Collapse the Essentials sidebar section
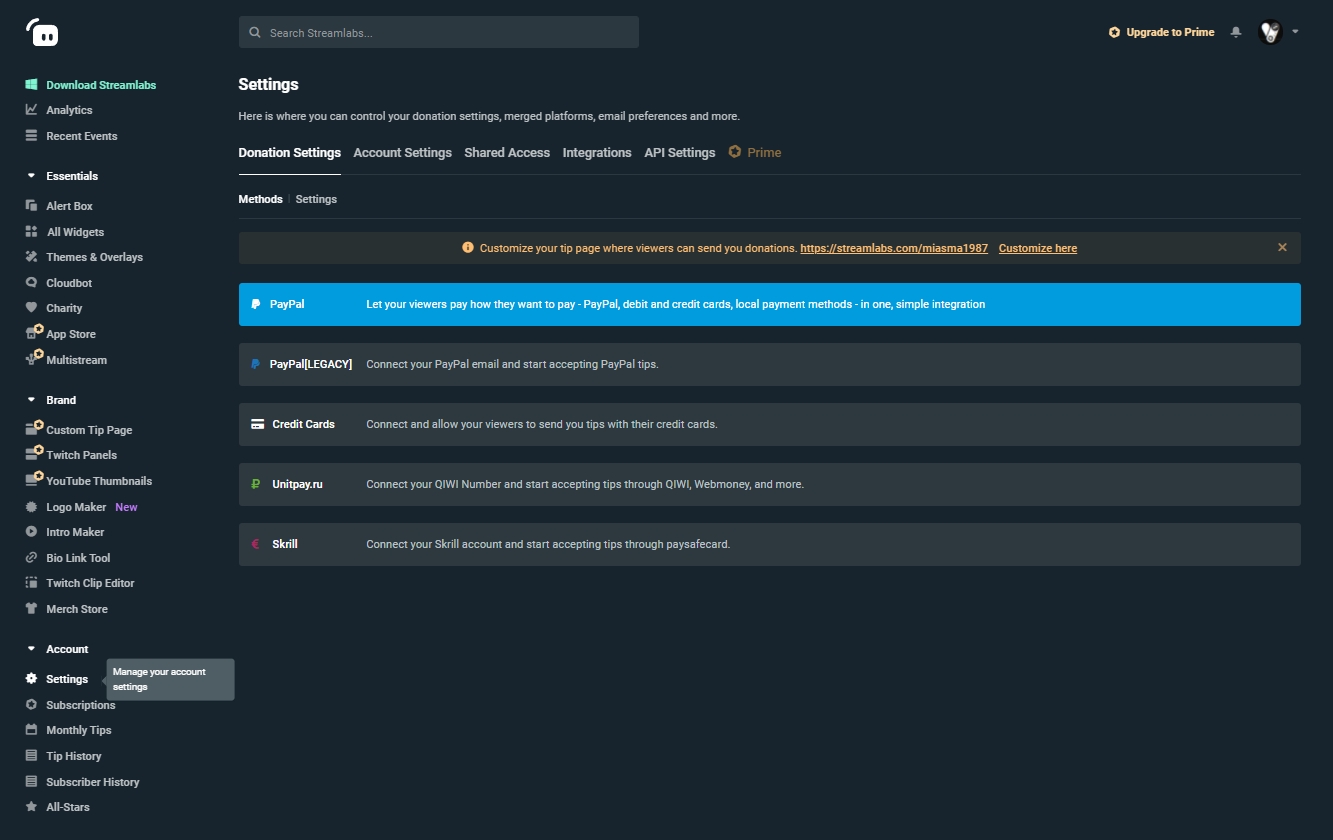The height and width of the screenshot is (840, 1333). [32, 176]
